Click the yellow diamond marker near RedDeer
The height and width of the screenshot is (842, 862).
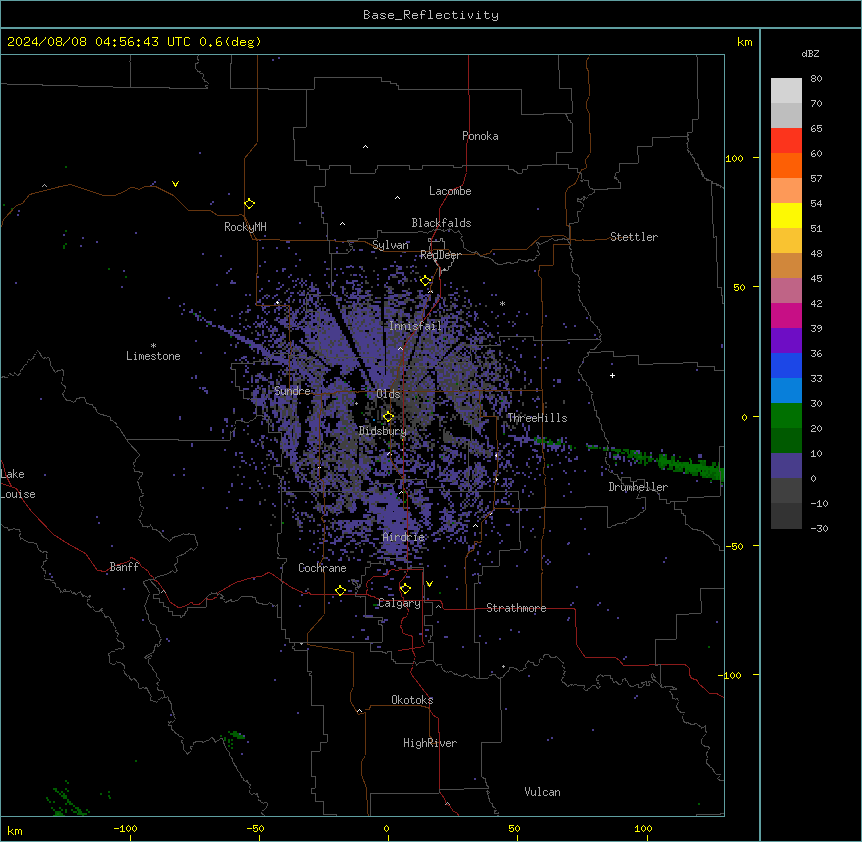click(x=426, y=281)
